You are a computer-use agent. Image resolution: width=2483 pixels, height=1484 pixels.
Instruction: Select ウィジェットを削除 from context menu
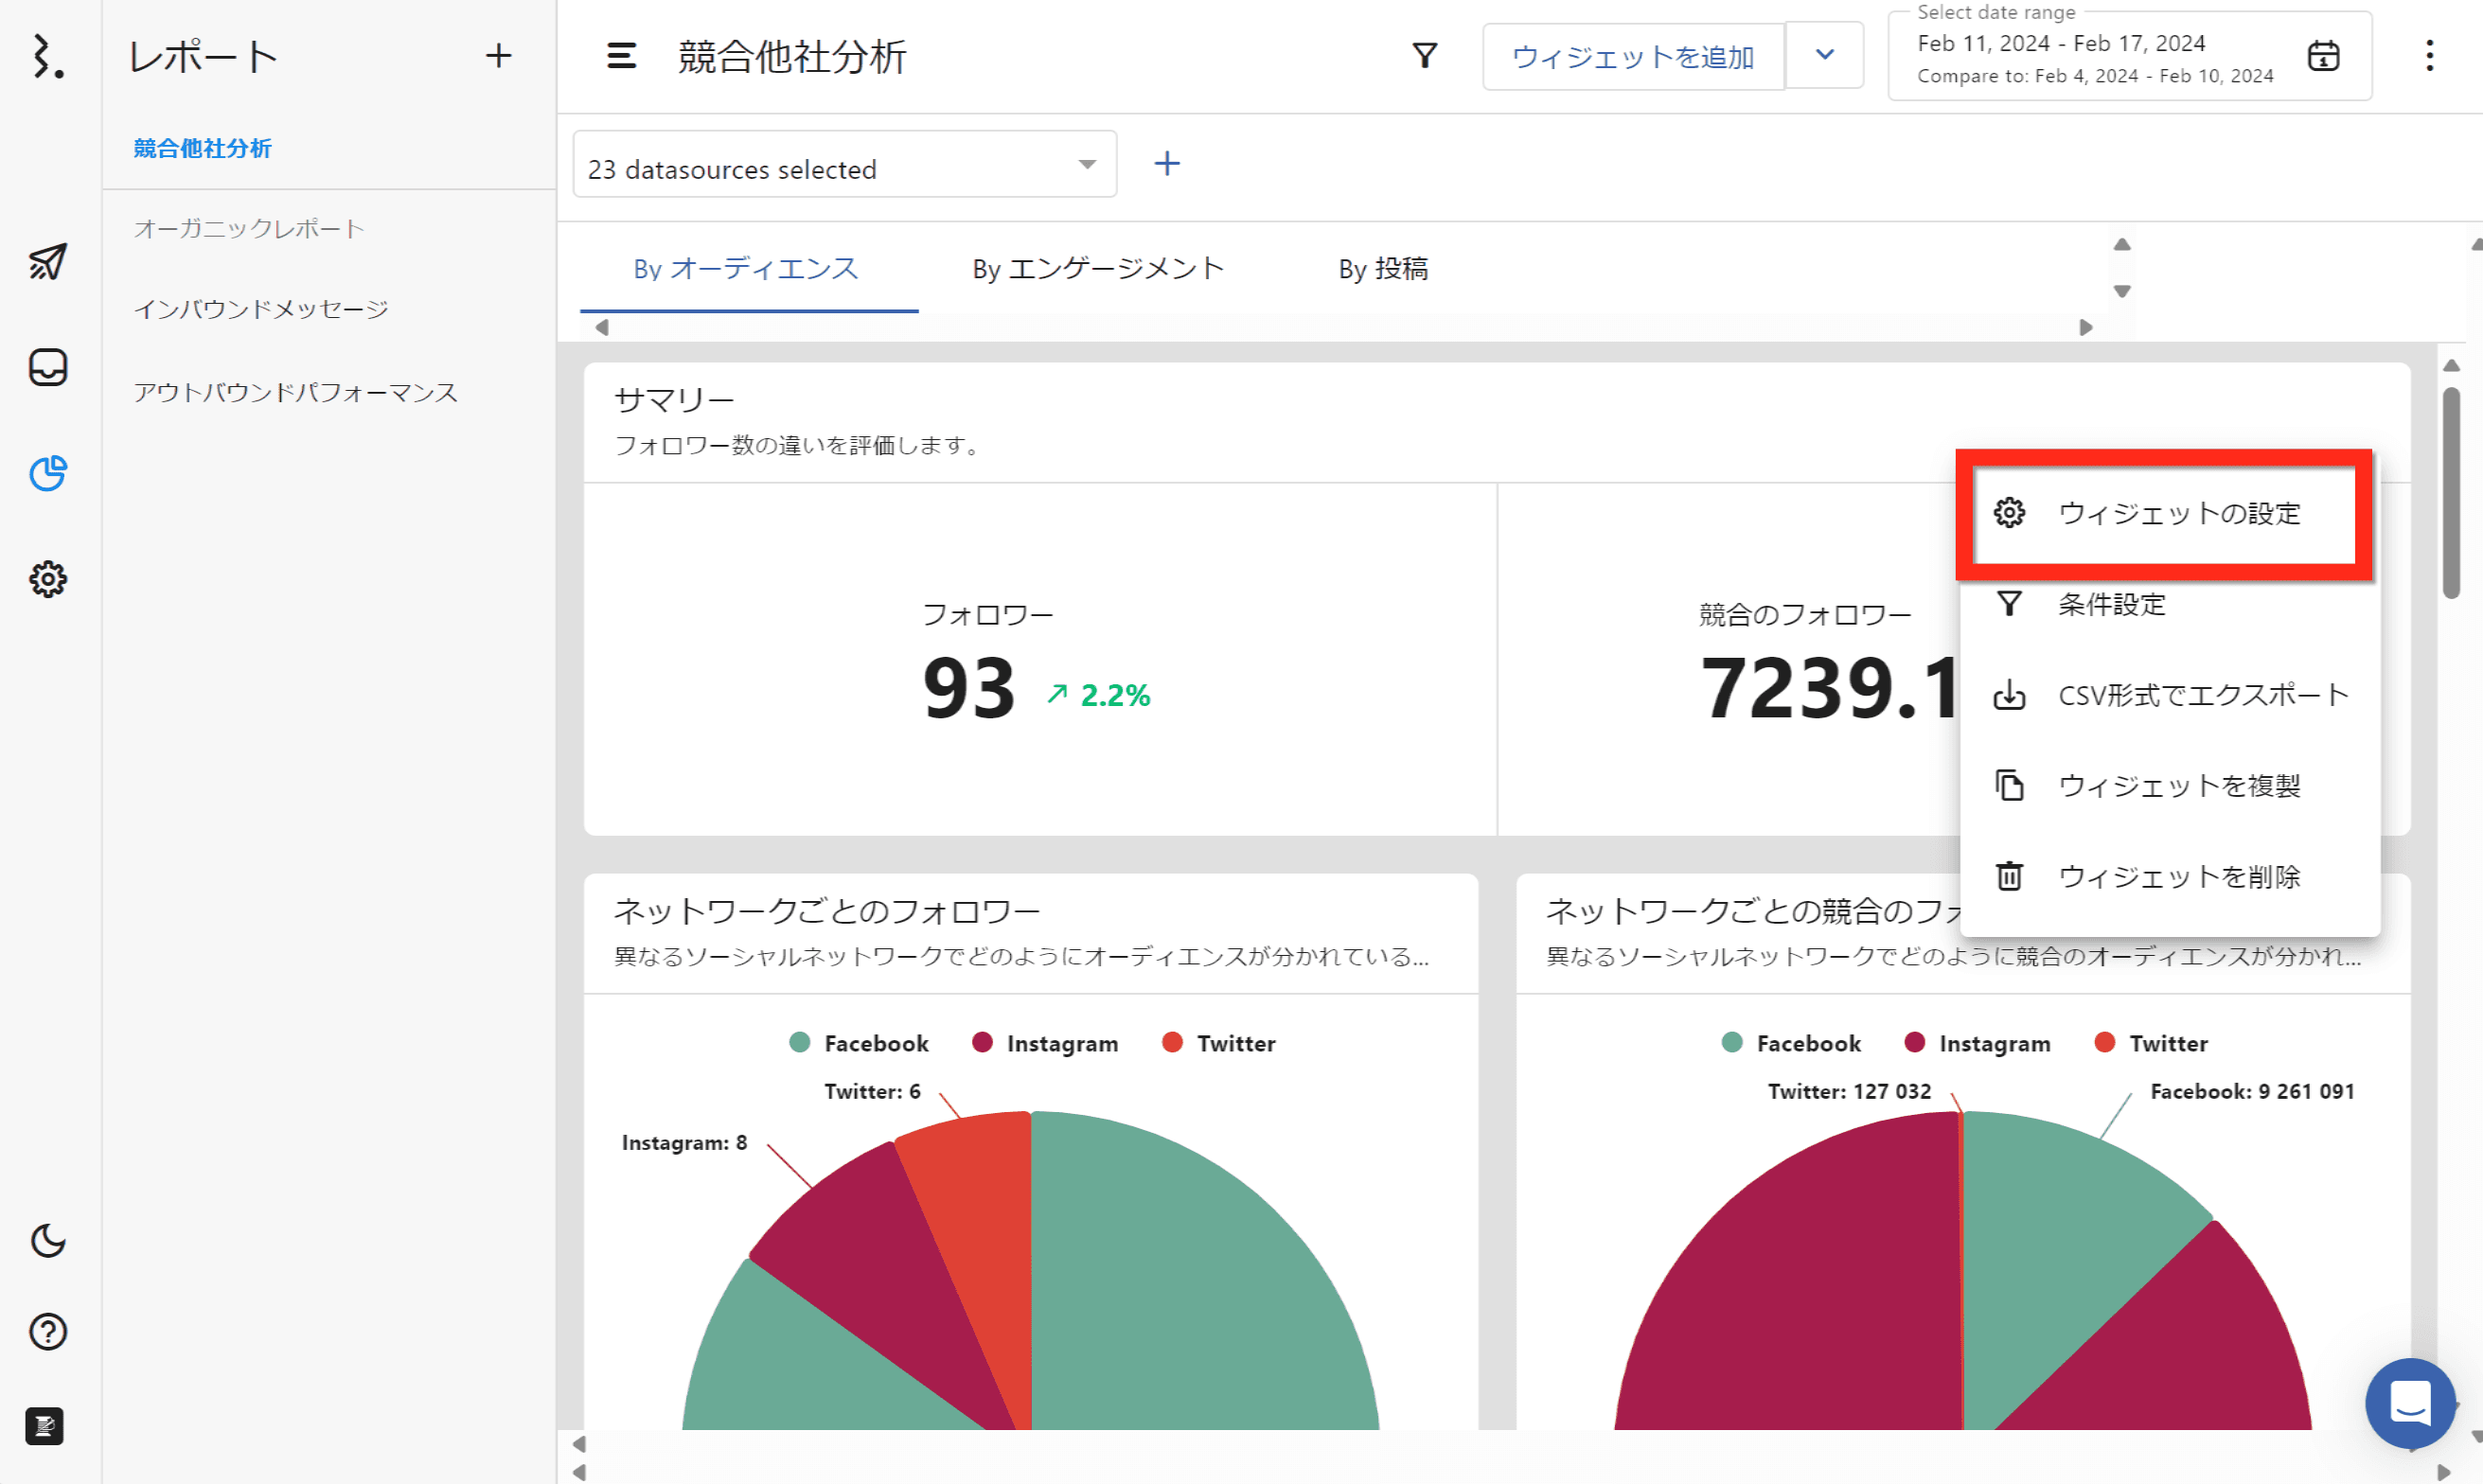(2178, 877)
